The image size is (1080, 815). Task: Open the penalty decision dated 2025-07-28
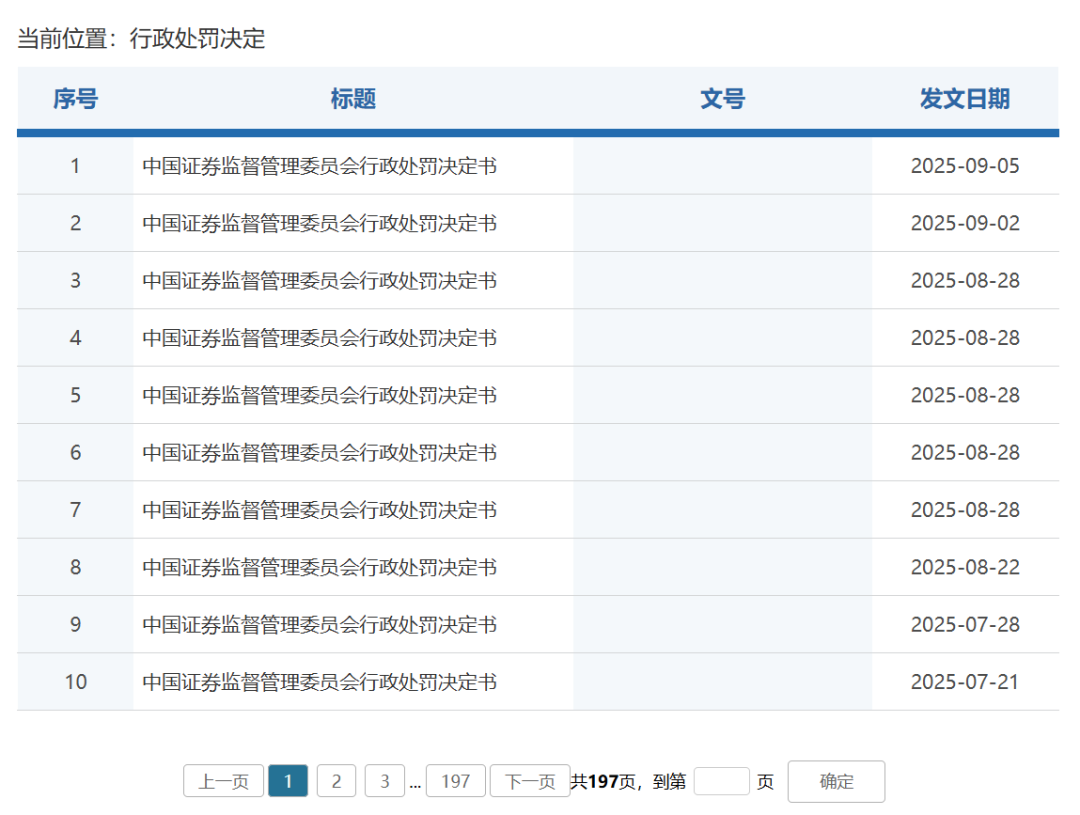(x=318, y=624)
